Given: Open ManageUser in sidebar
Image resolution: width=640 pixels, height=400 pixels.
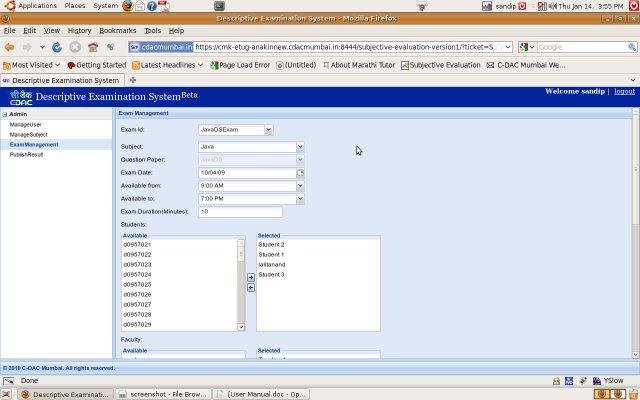Looking at the screenshot, I should coord(25,124).
